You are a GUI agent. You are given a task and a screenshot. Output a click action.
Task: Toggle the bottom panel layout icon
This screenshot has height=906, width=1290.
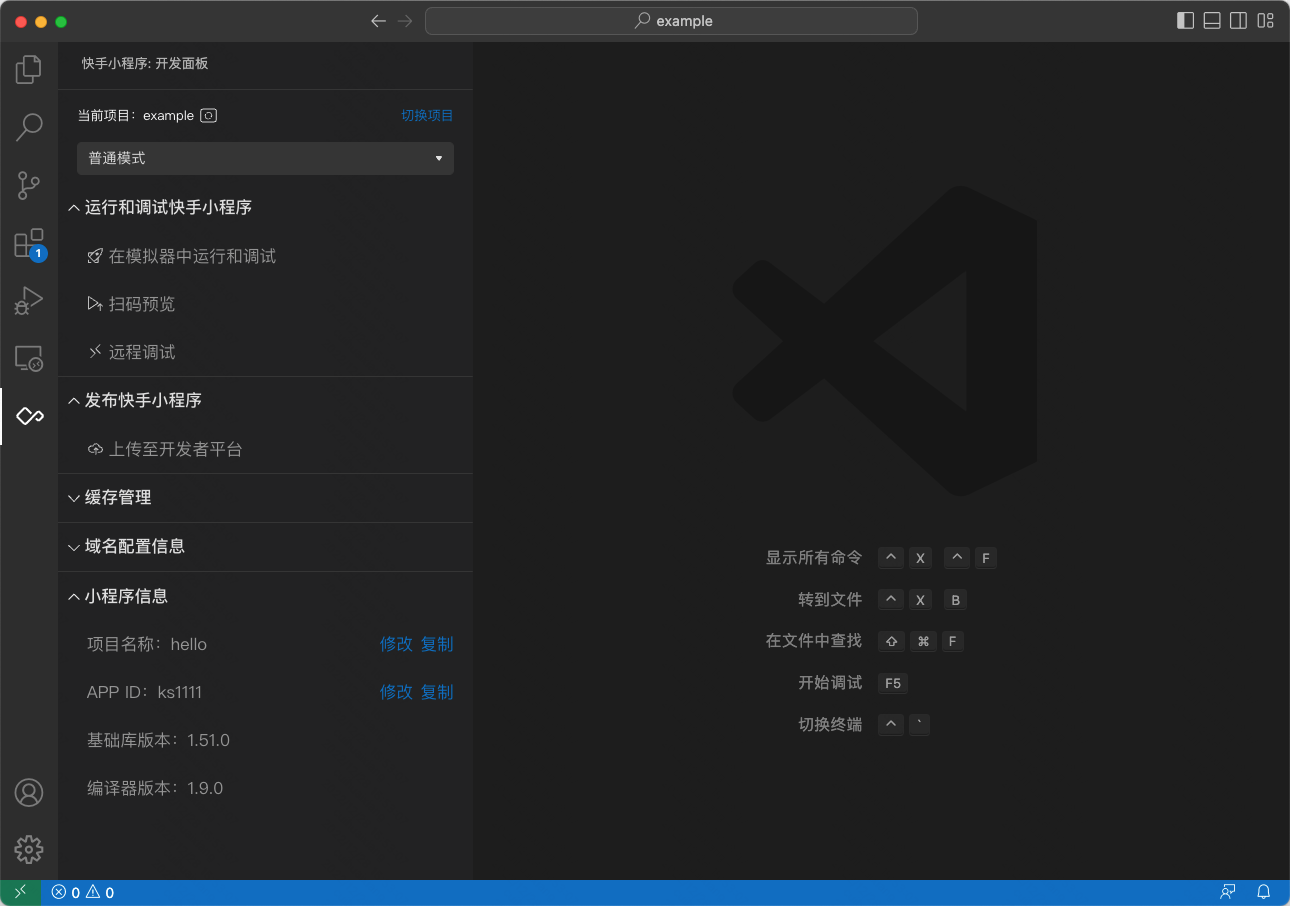point(1212,21)
